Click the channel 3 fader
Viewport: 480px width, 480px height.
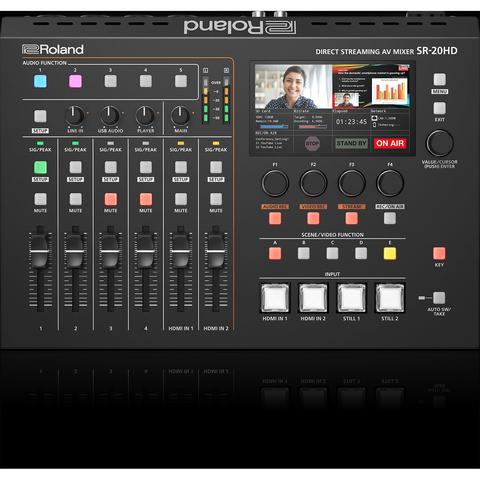110,251
